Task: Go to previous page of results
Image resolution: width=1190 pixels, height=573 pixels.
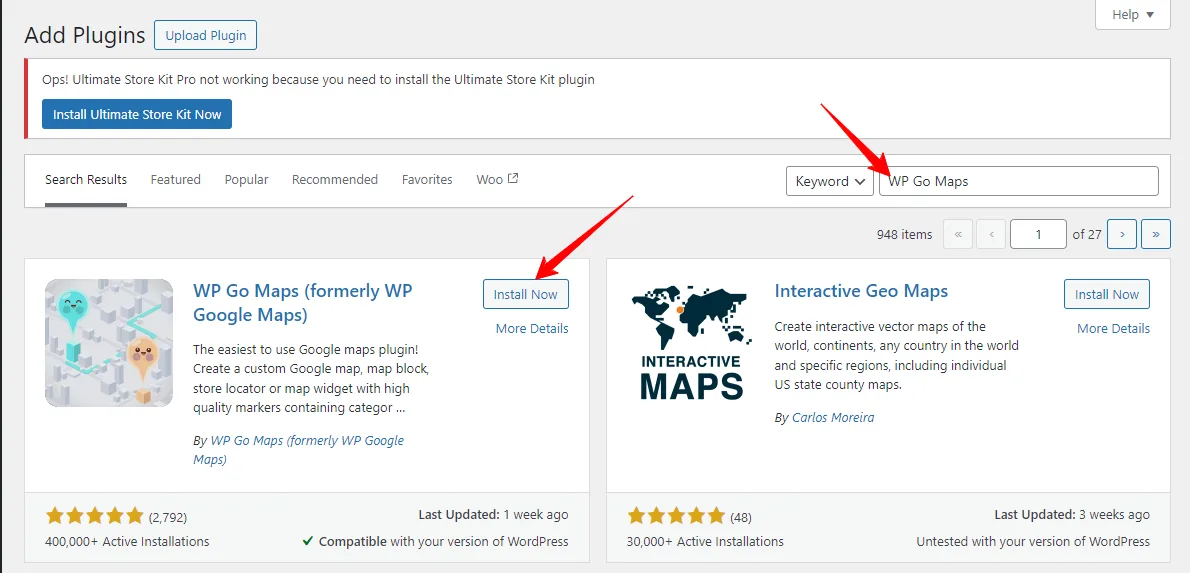Action: (991, 235)
